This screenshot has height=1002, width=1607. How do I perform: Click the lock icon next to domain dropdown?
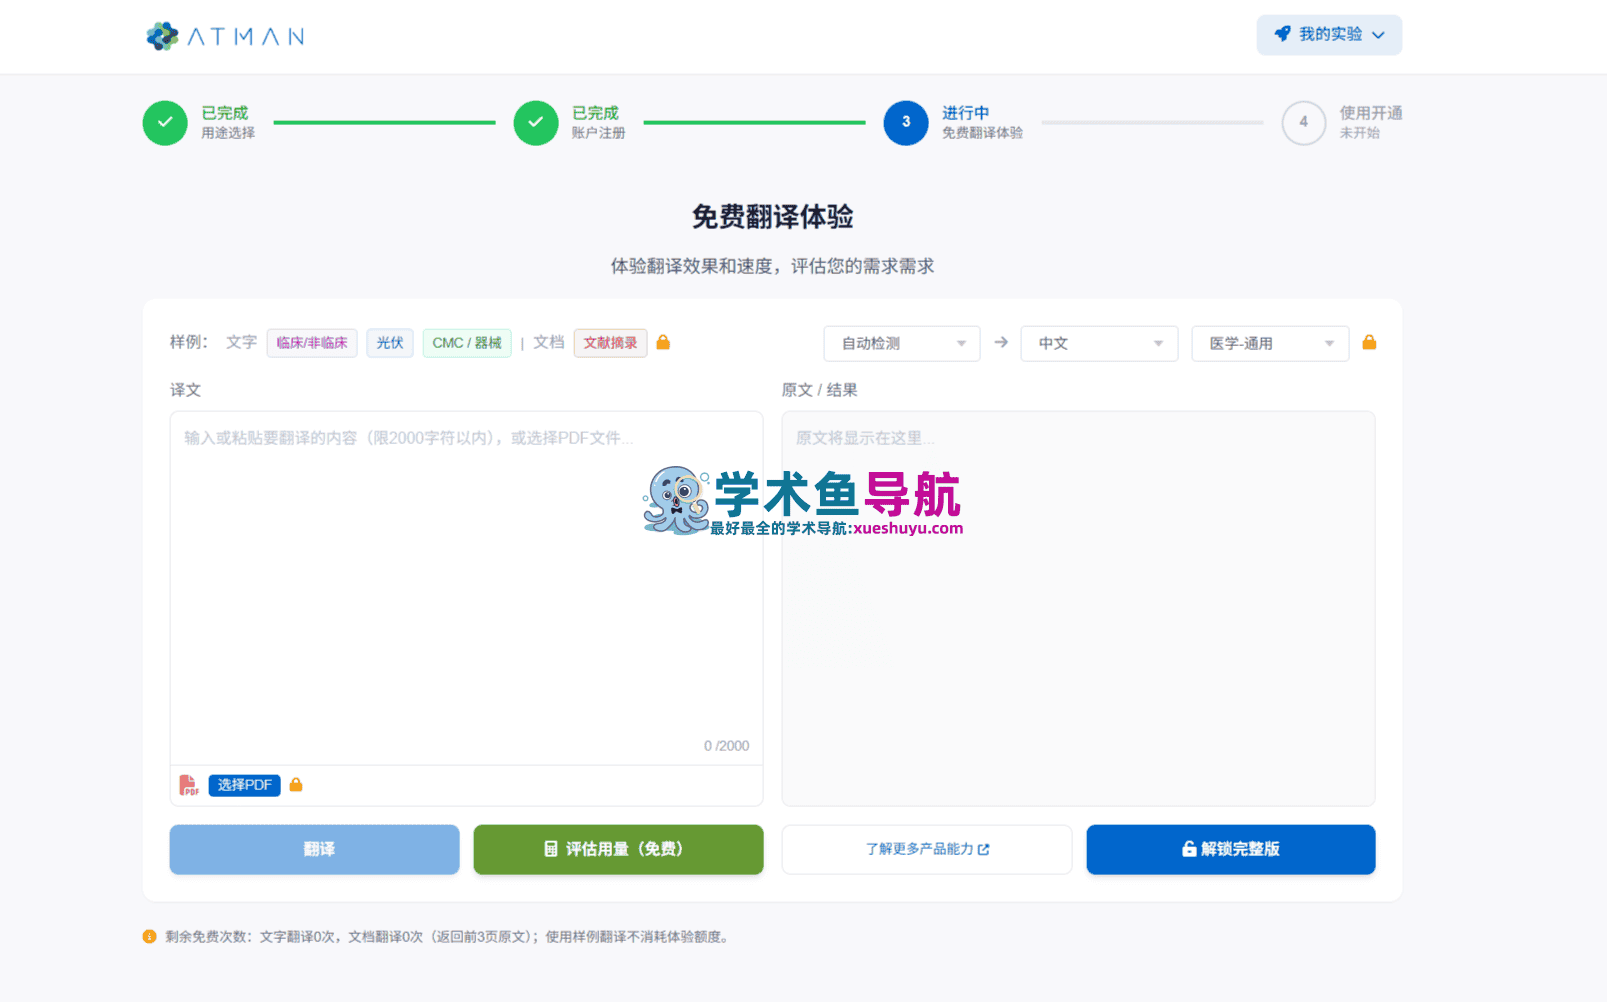click(1369, 342)
